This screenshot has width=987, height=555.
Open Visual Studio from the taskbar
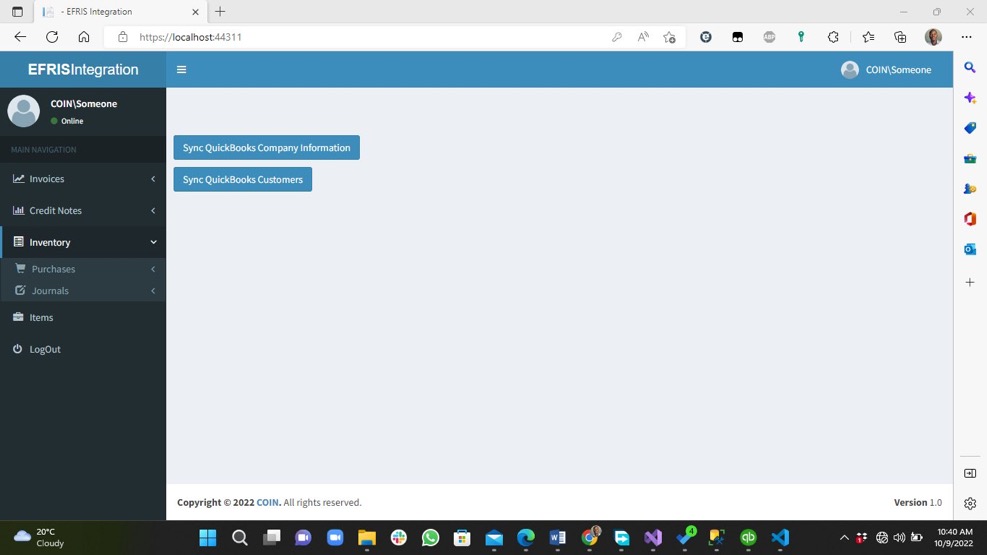pyautogui.click(x=653, y=537)
